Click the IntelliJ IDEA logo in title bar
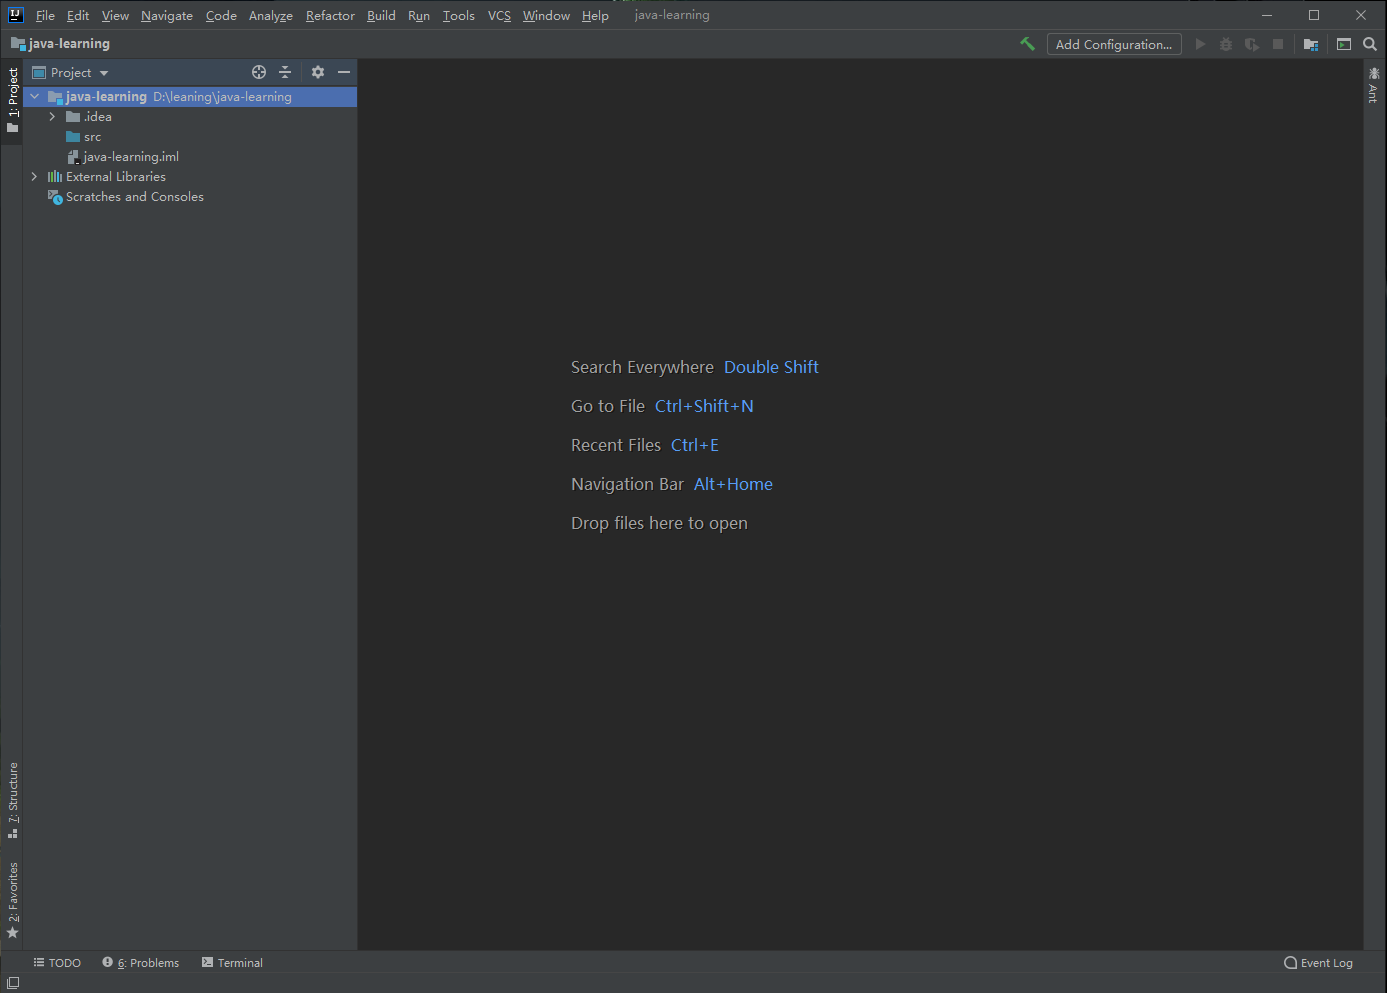1387x993 pixels. 15,15
